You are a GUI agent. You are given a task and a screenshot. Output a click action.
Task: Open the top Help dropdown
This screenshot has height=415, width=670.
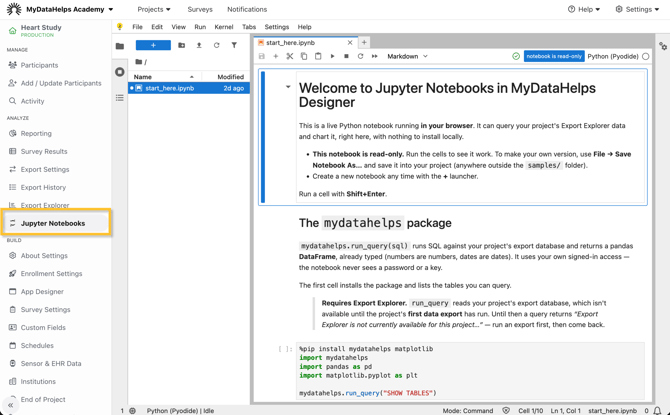pyautogui.click(x=584, y=9)
